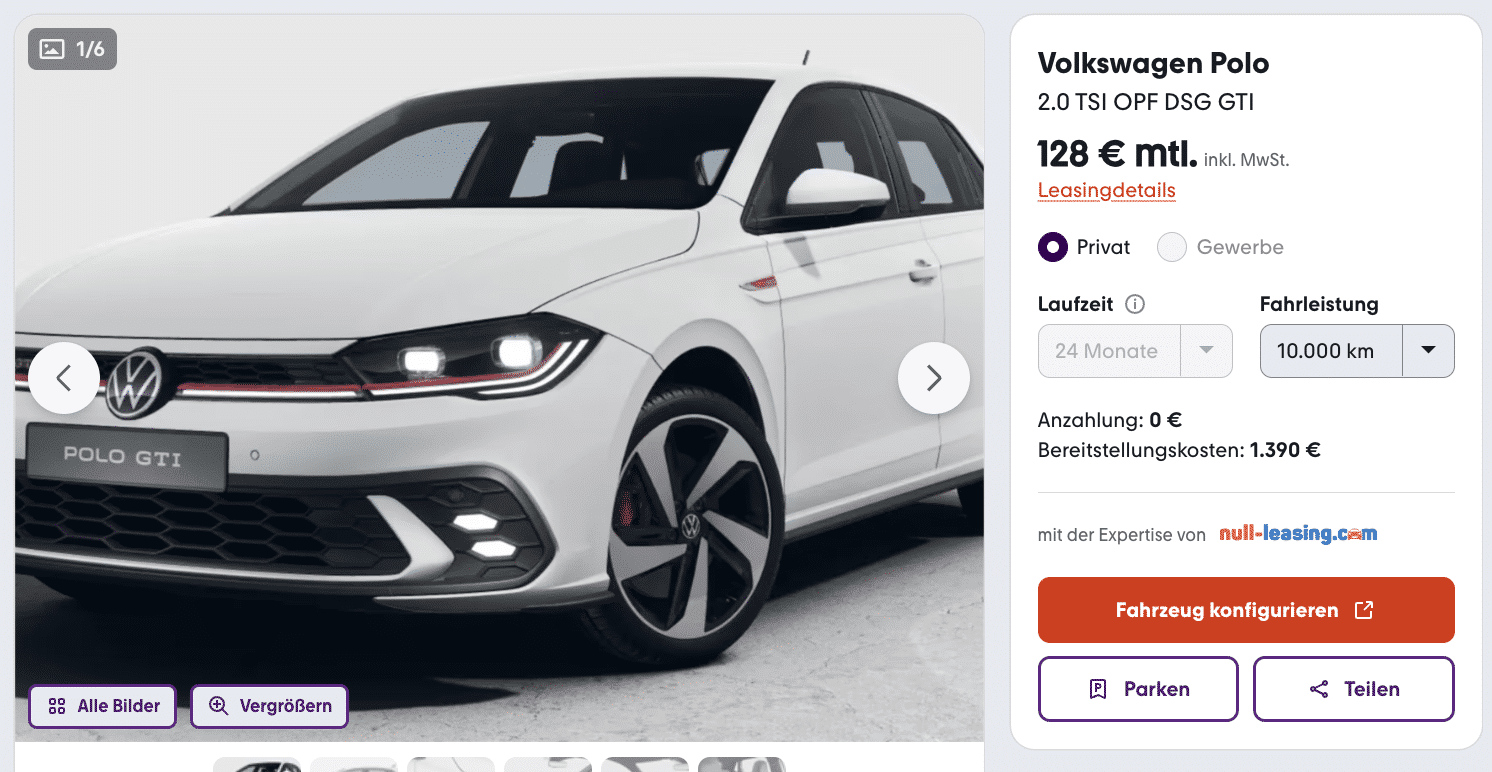Click the bookmark icon in Parken
The width and height of the screenshot is (1492, 772).
point(1098,689)
